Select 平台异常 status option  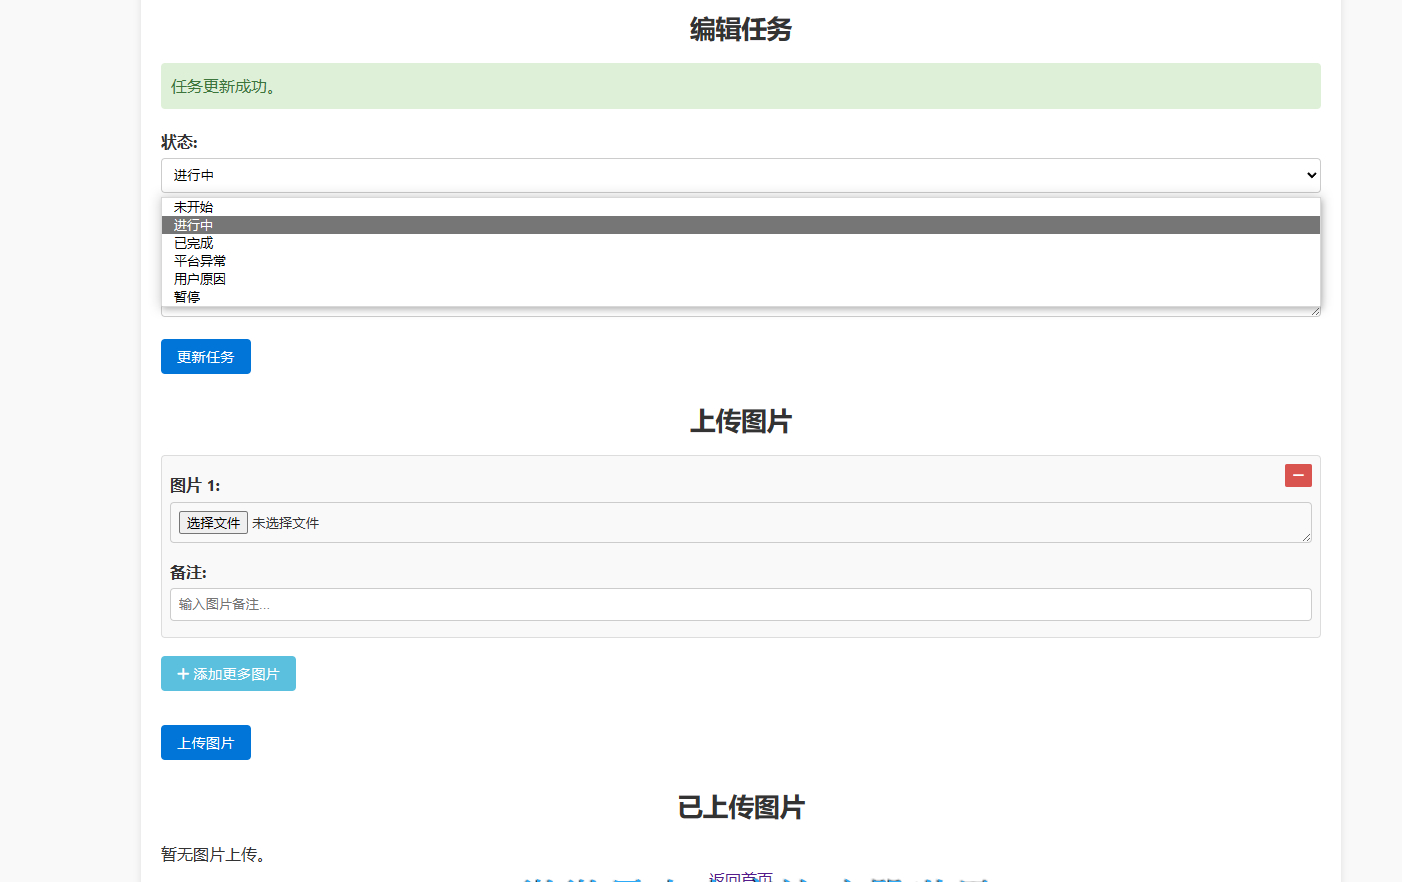tap(200, 261)
